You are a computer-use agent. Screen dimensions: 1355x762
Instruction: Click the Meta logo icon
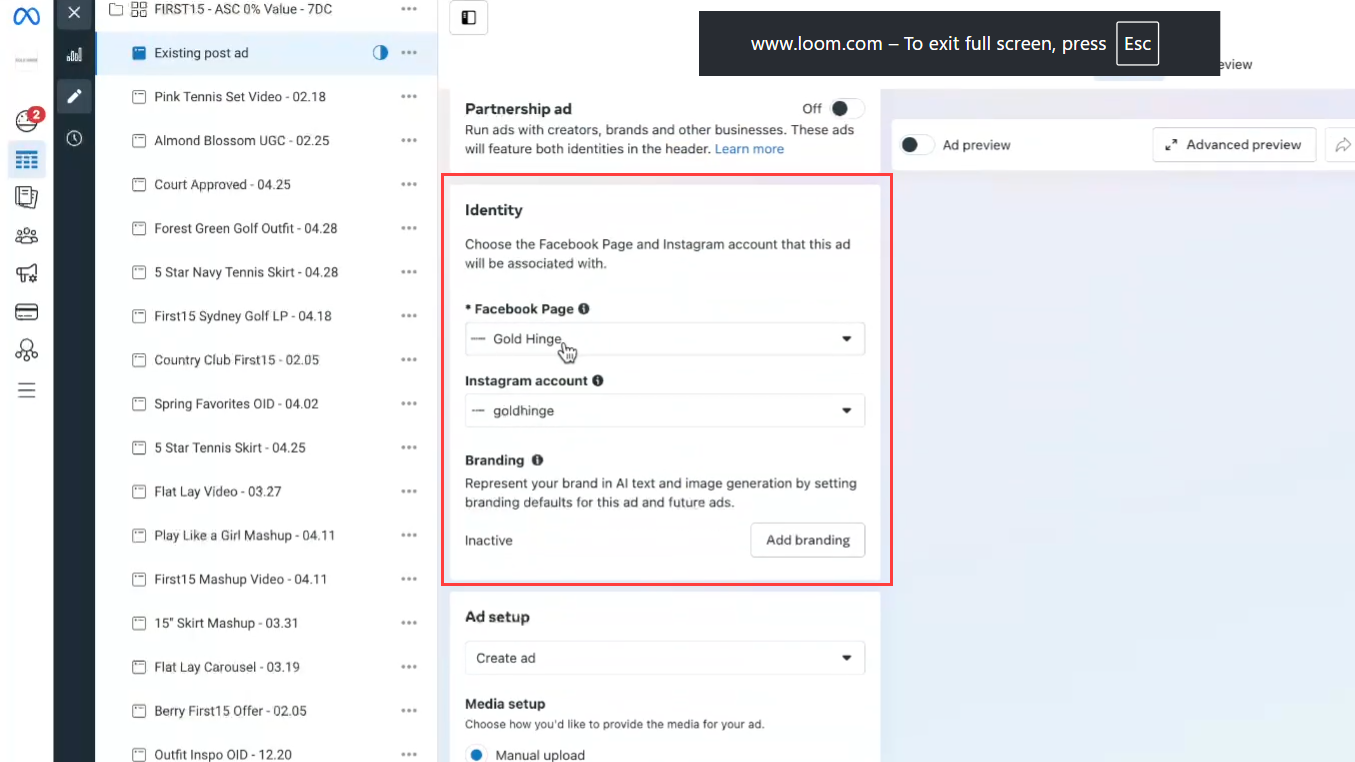coord(26,17)
